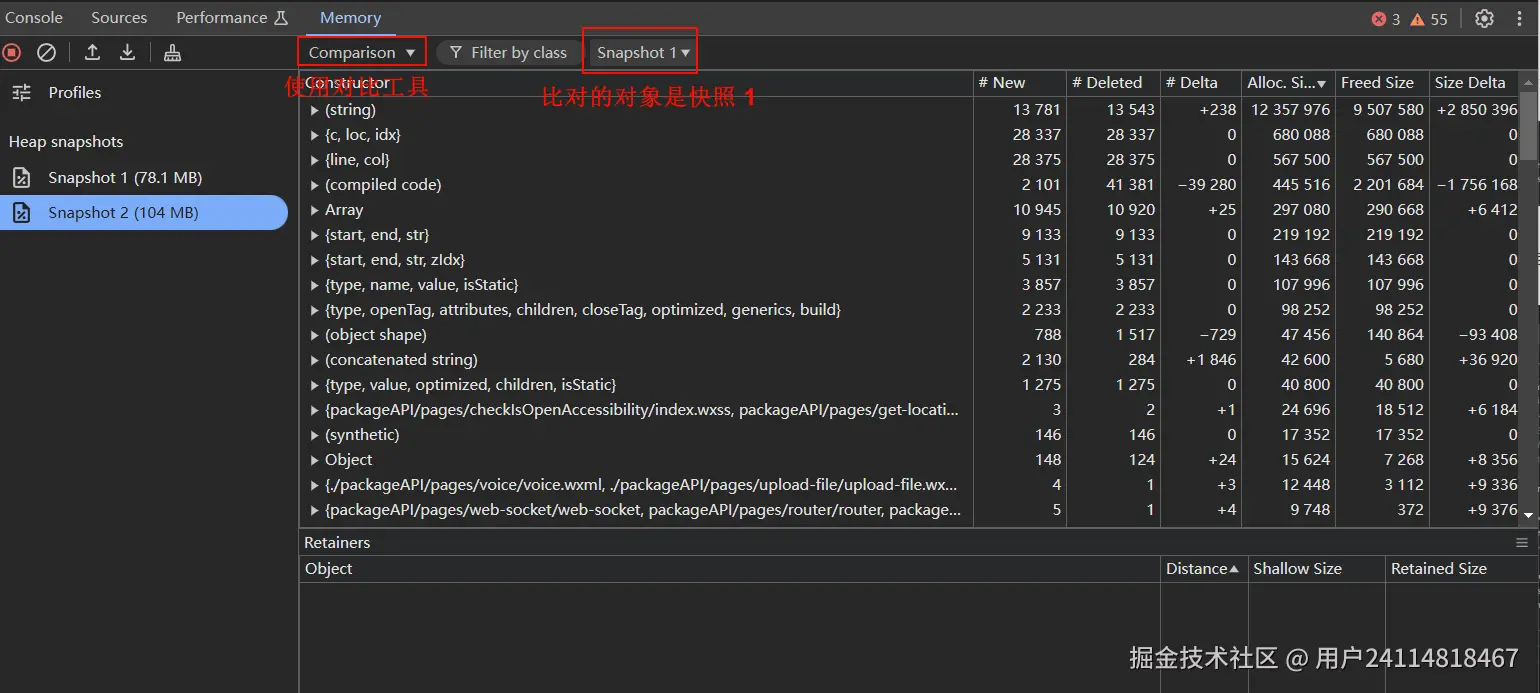Click the constructor table vertical scrollbar thumb
Screen dimensions: 1540x693
coord(1528,125)
